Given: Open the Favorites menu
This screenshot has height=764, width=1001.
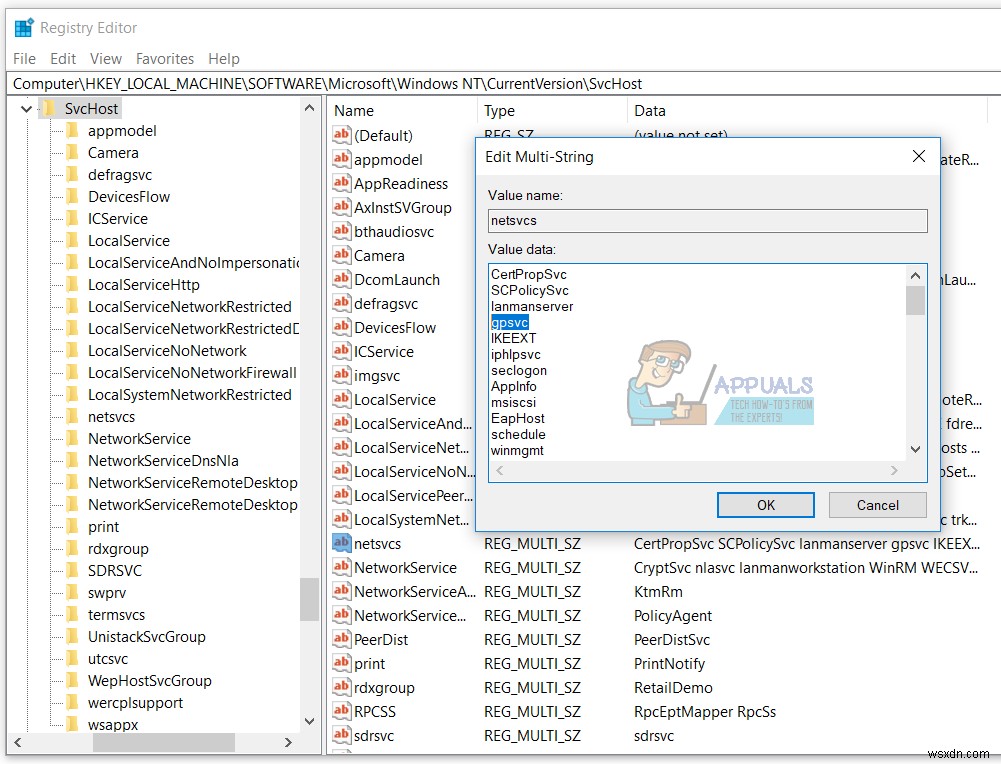Looking at the screenshot, I should coord(164,58).
